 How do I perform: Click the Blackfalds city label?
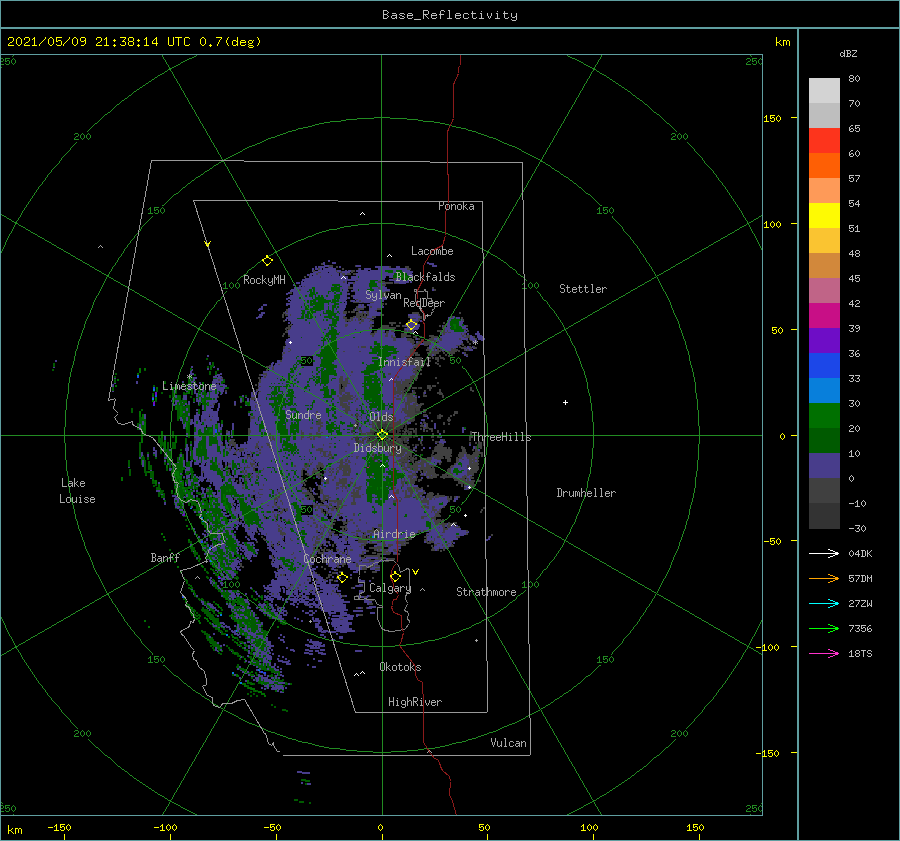click(425, 277)
